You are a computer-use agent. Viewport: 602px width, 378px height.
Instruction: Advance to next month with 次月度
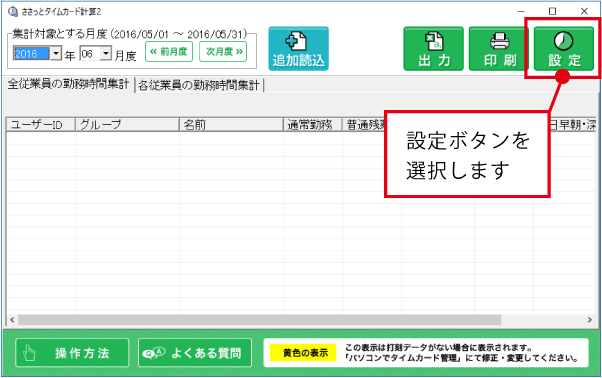click(223, 52)
